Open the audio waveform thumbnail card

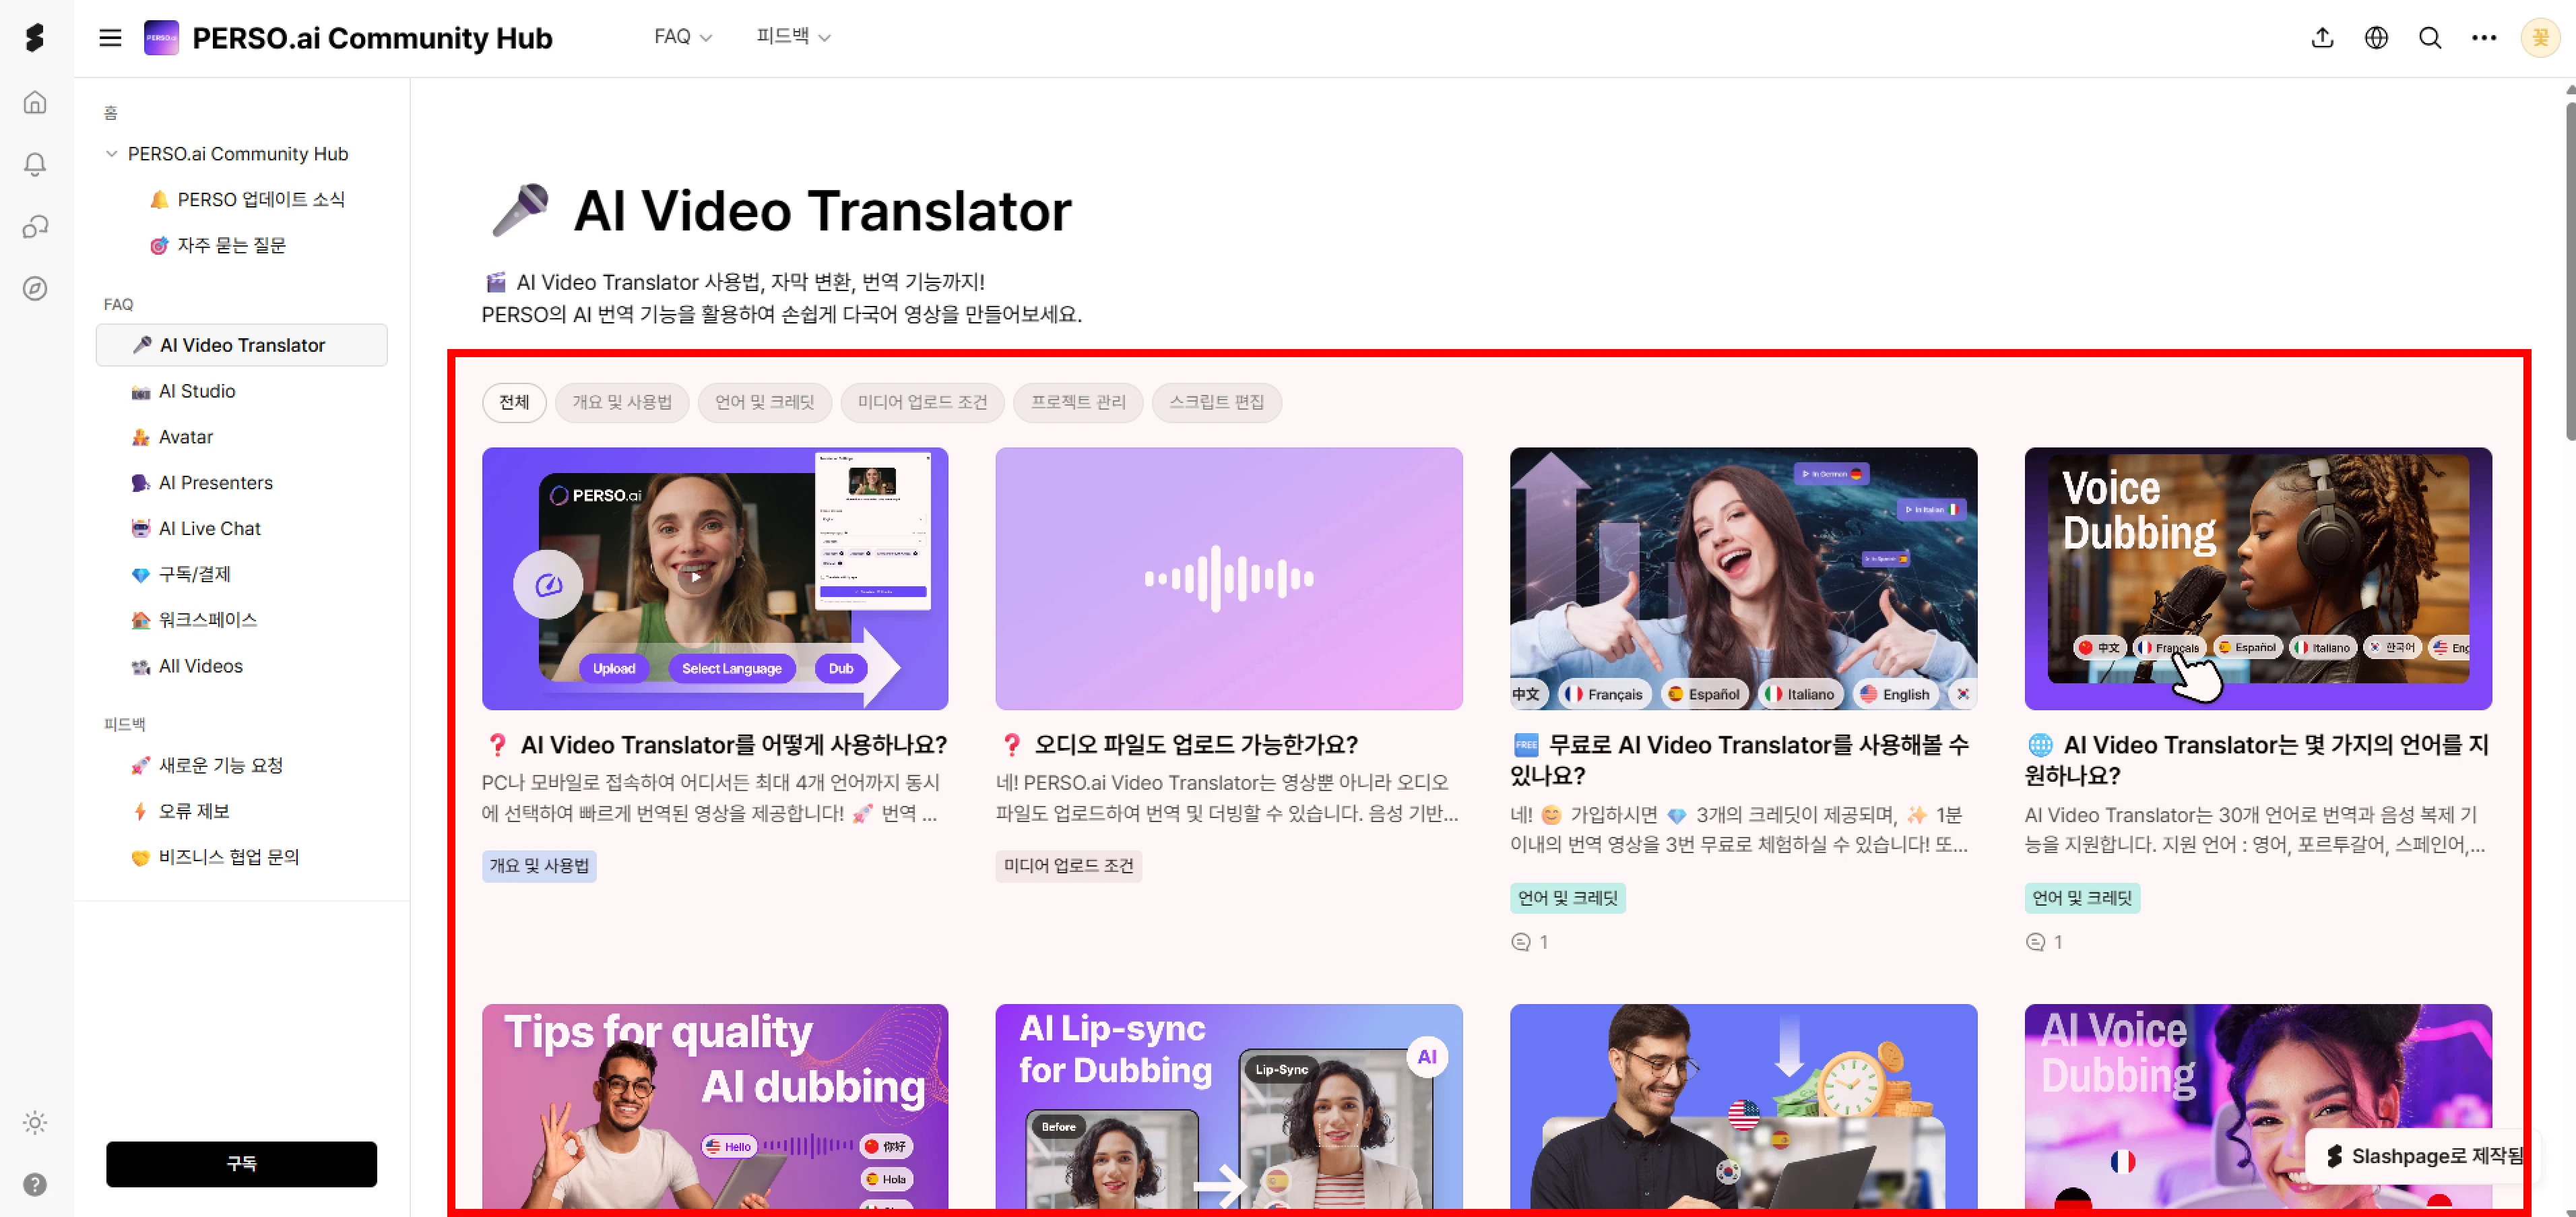click(1229, 578)
